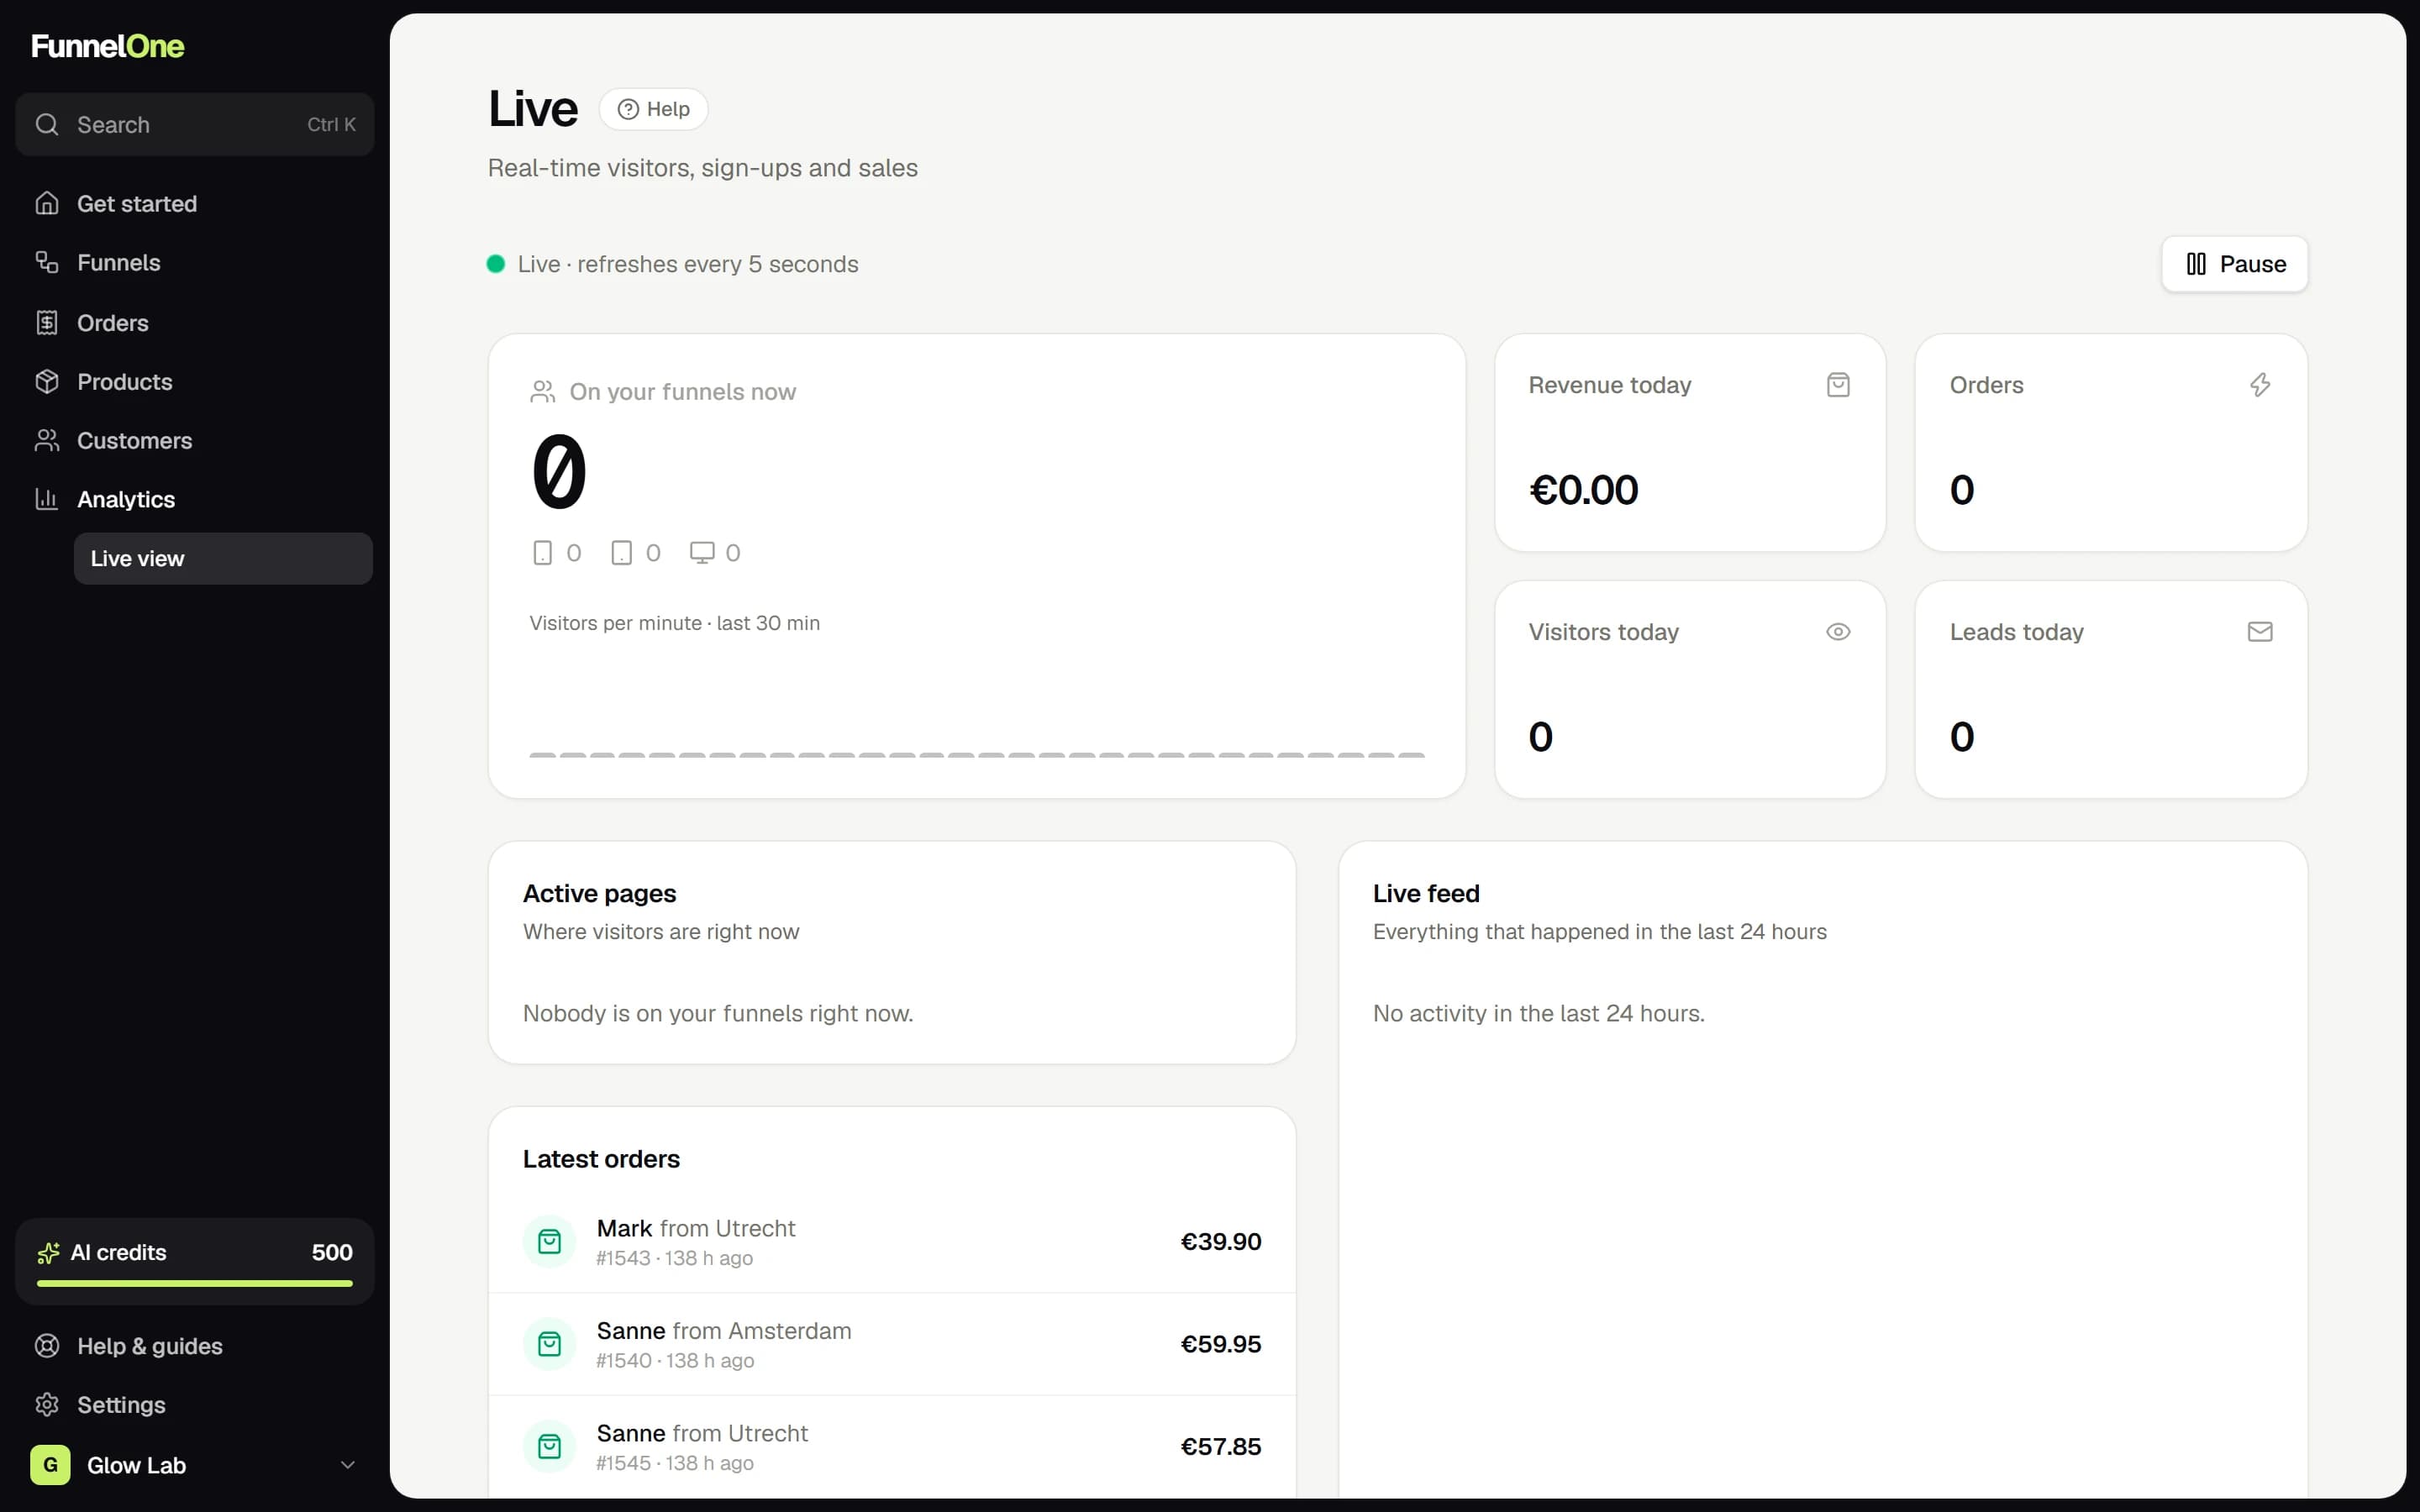Open the Search field

coord(195,124)
